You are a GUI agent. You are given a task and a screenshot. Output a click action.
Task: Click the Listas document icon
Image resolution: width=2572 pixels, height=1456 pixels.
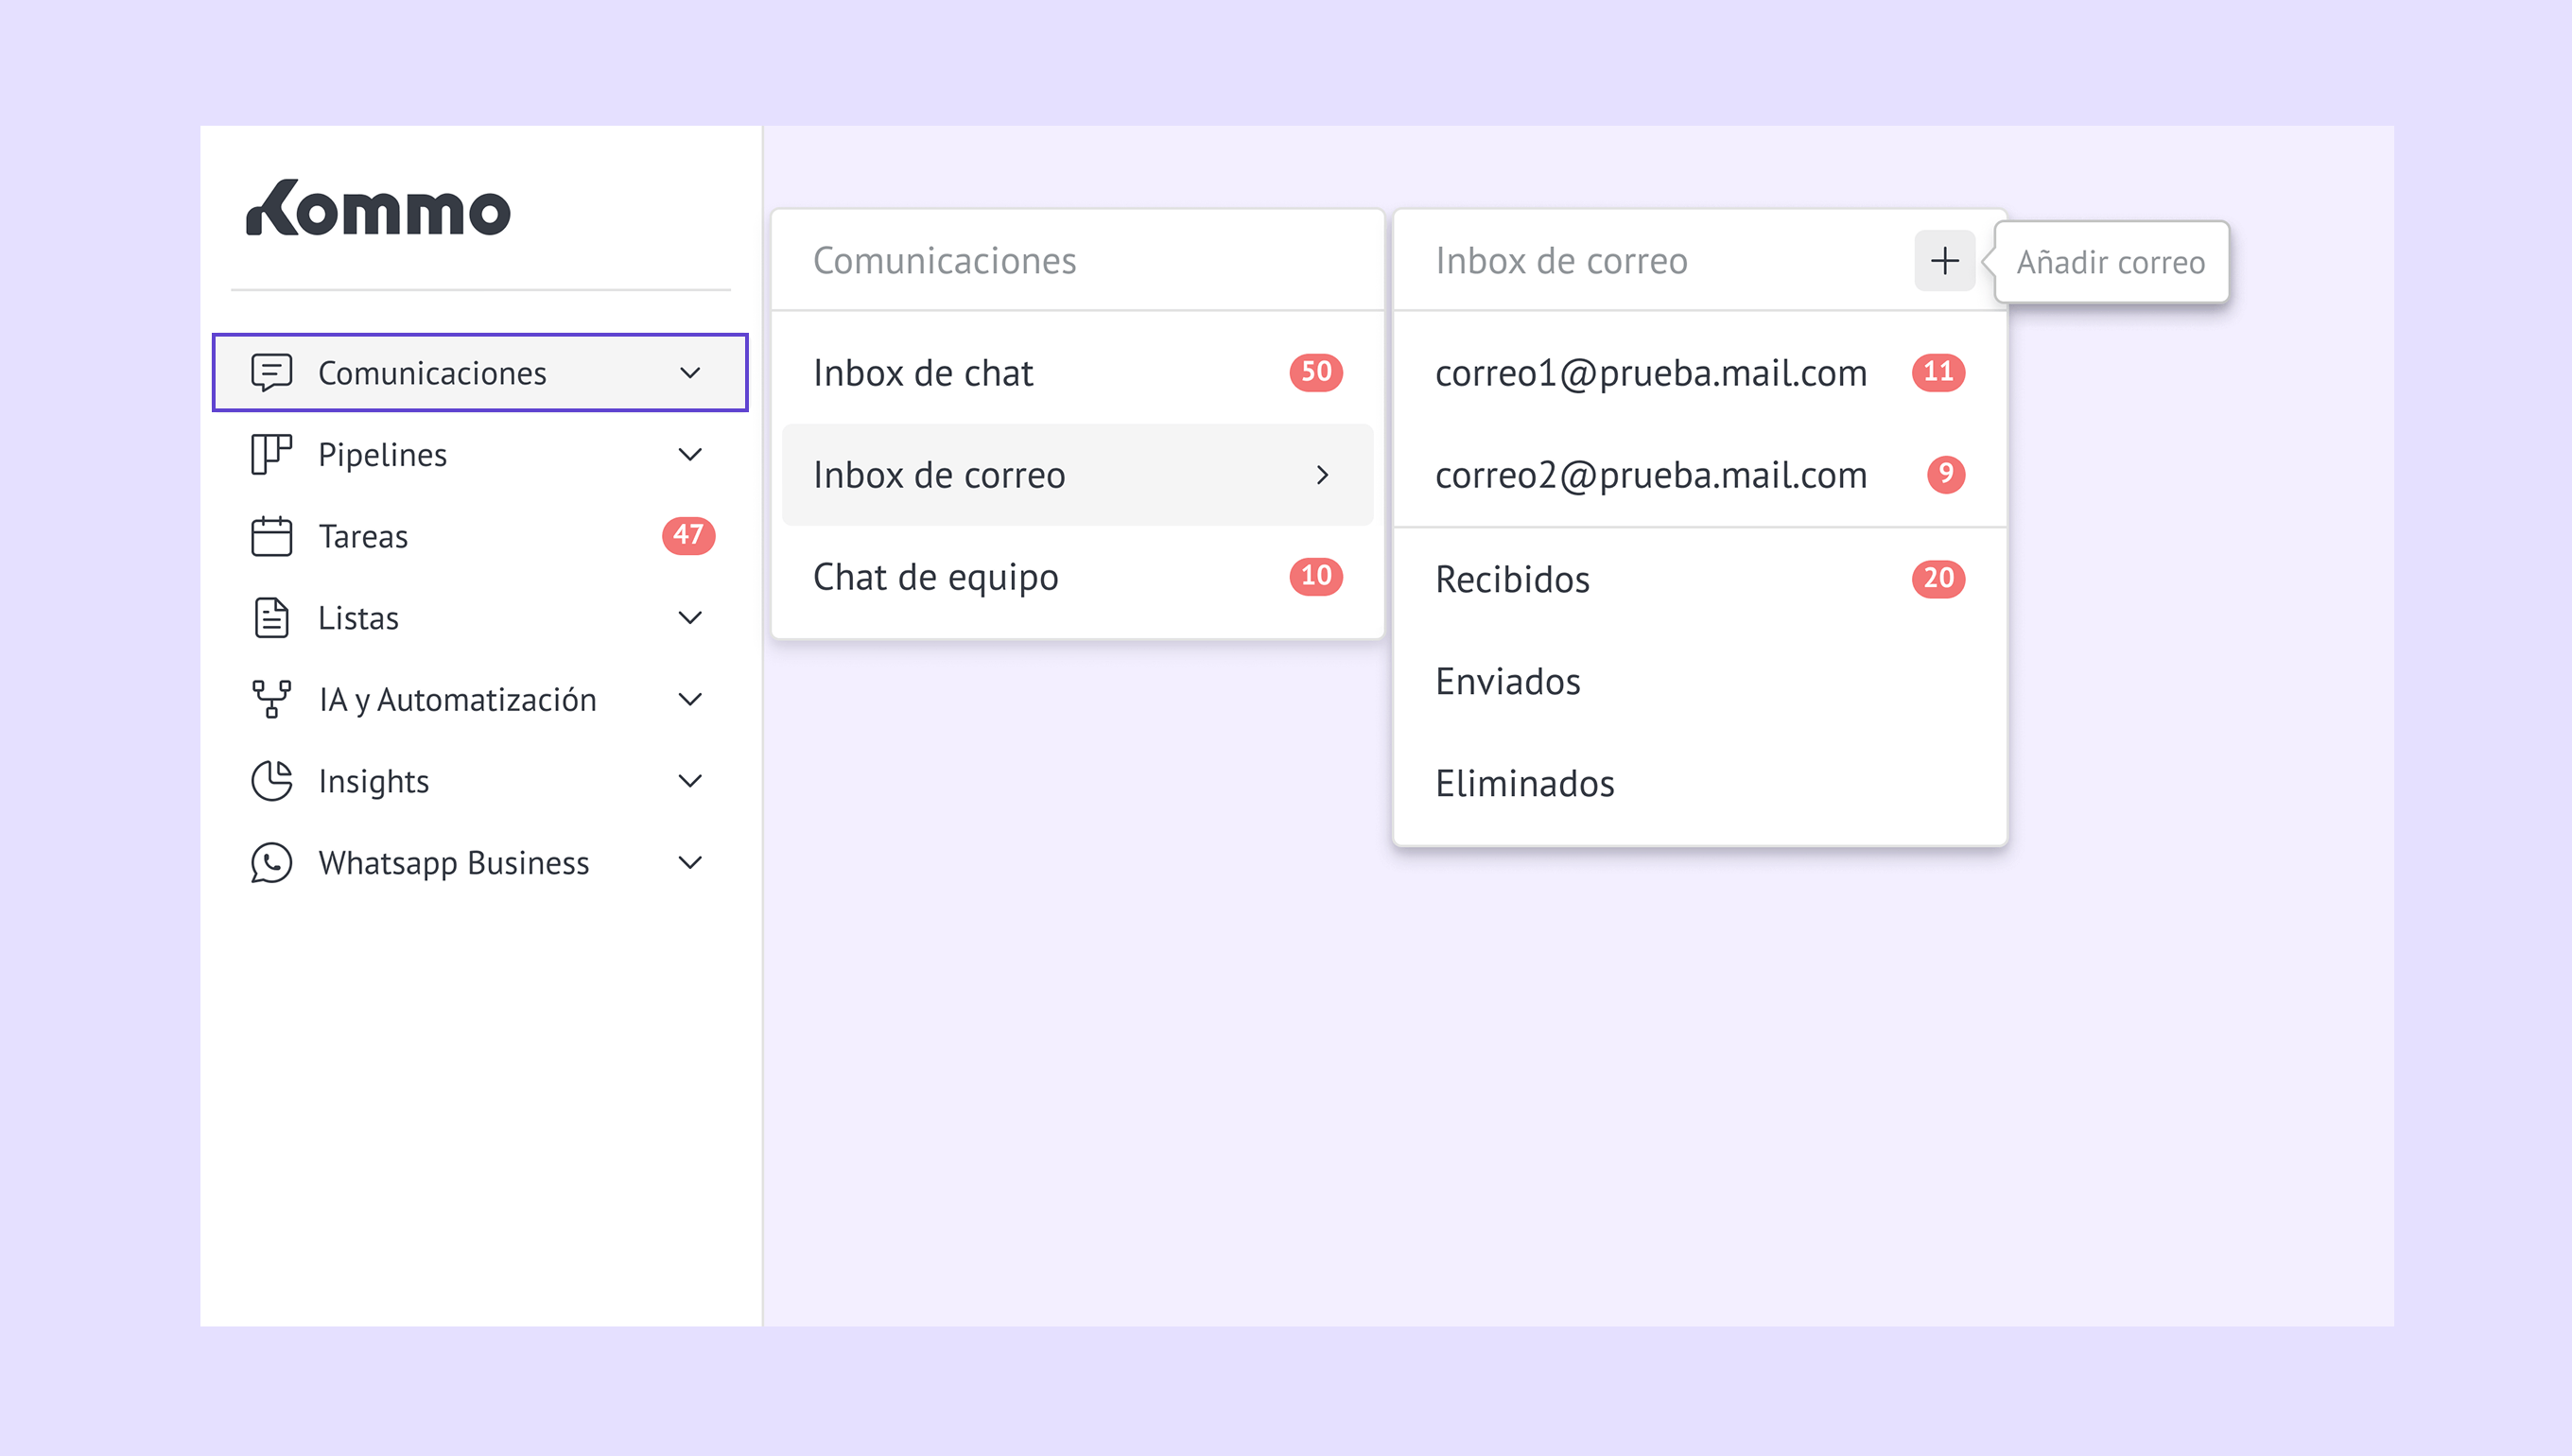pos(271,617)
